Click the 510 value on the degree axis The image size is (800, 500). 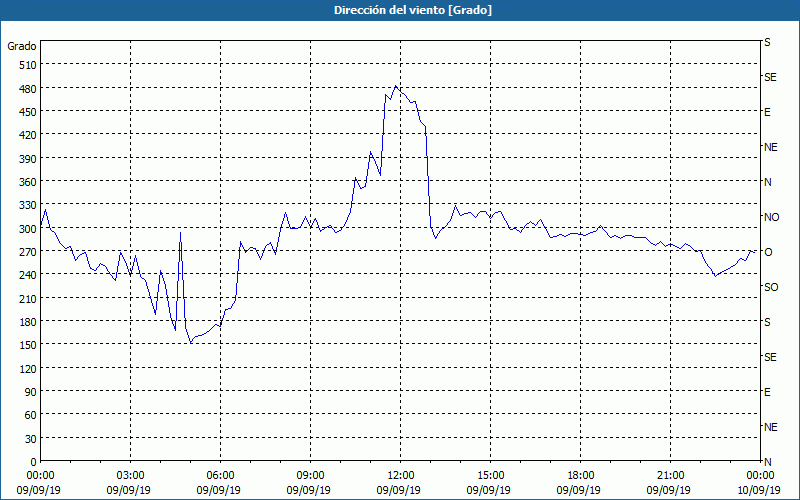pos(28,65)
